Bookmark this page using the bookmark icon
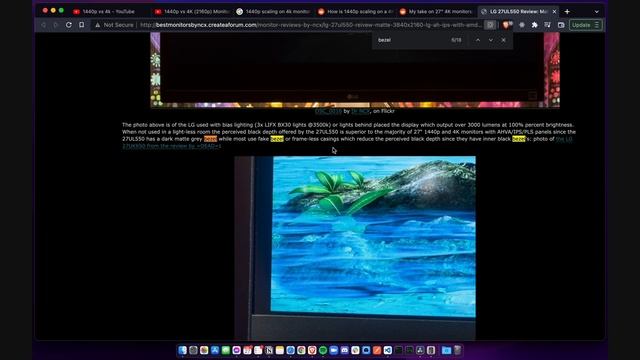The image size is (640, 360). [82, 25]
